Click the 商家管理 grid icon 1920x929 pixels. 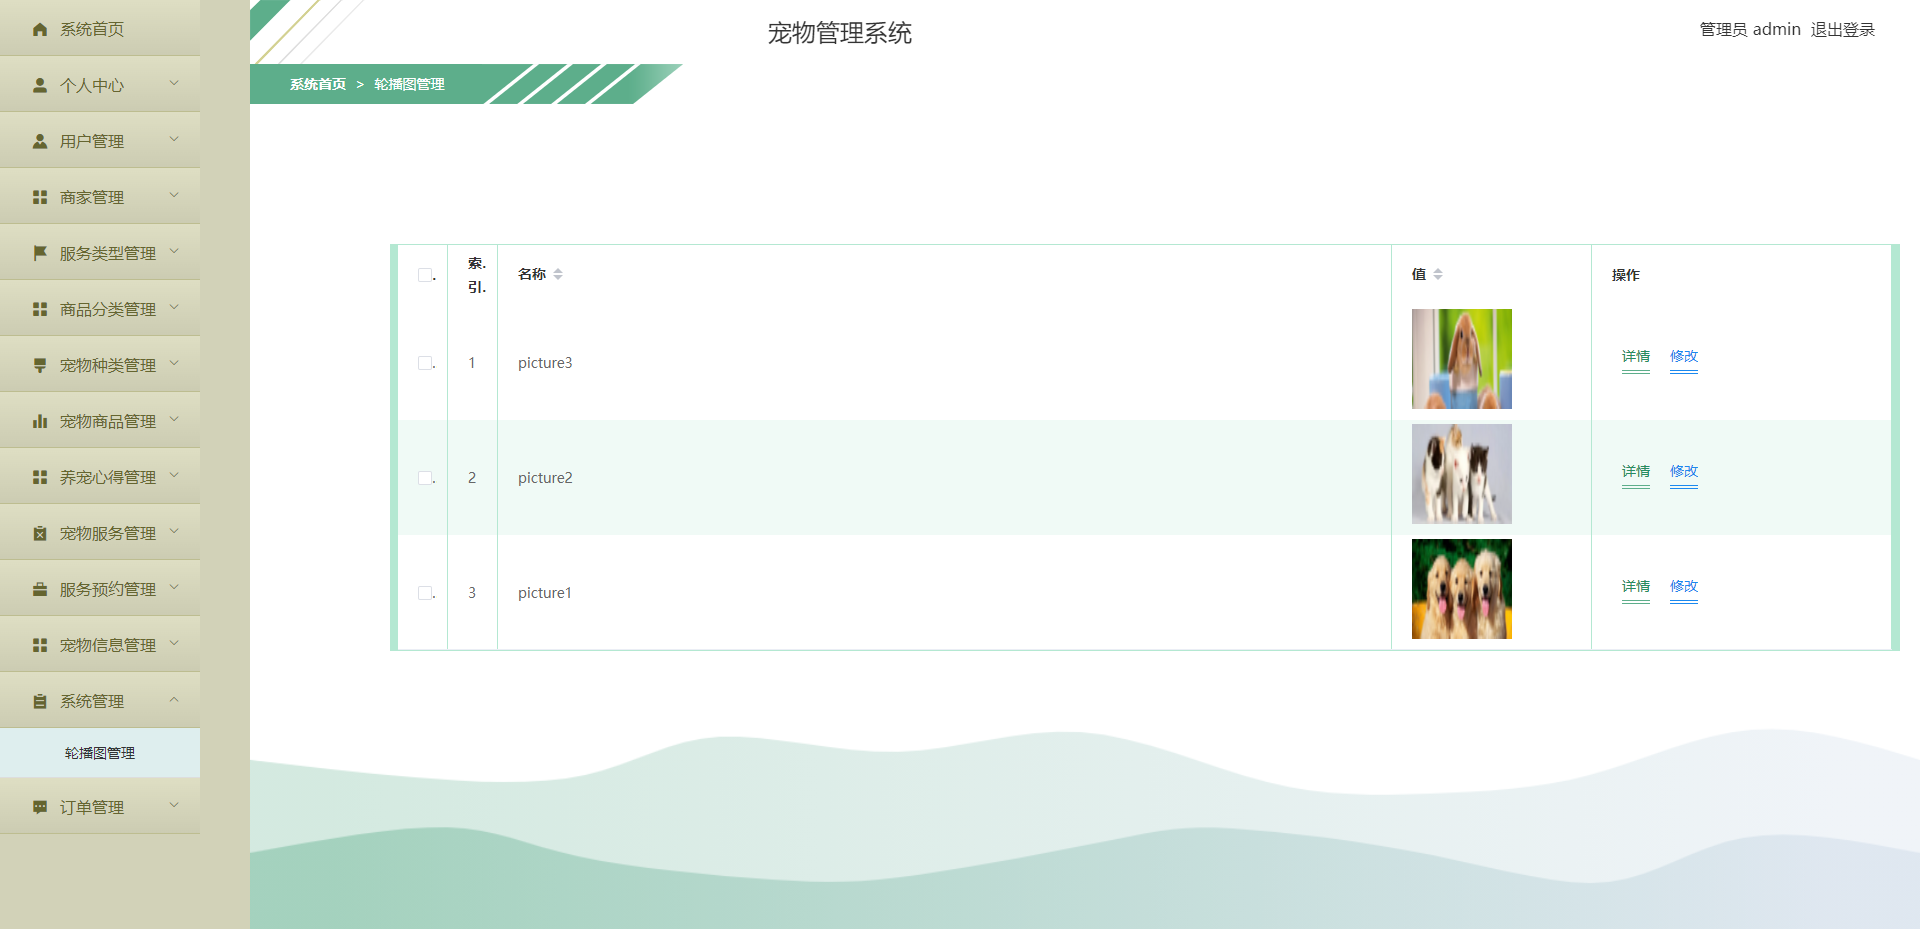[39, 196]
